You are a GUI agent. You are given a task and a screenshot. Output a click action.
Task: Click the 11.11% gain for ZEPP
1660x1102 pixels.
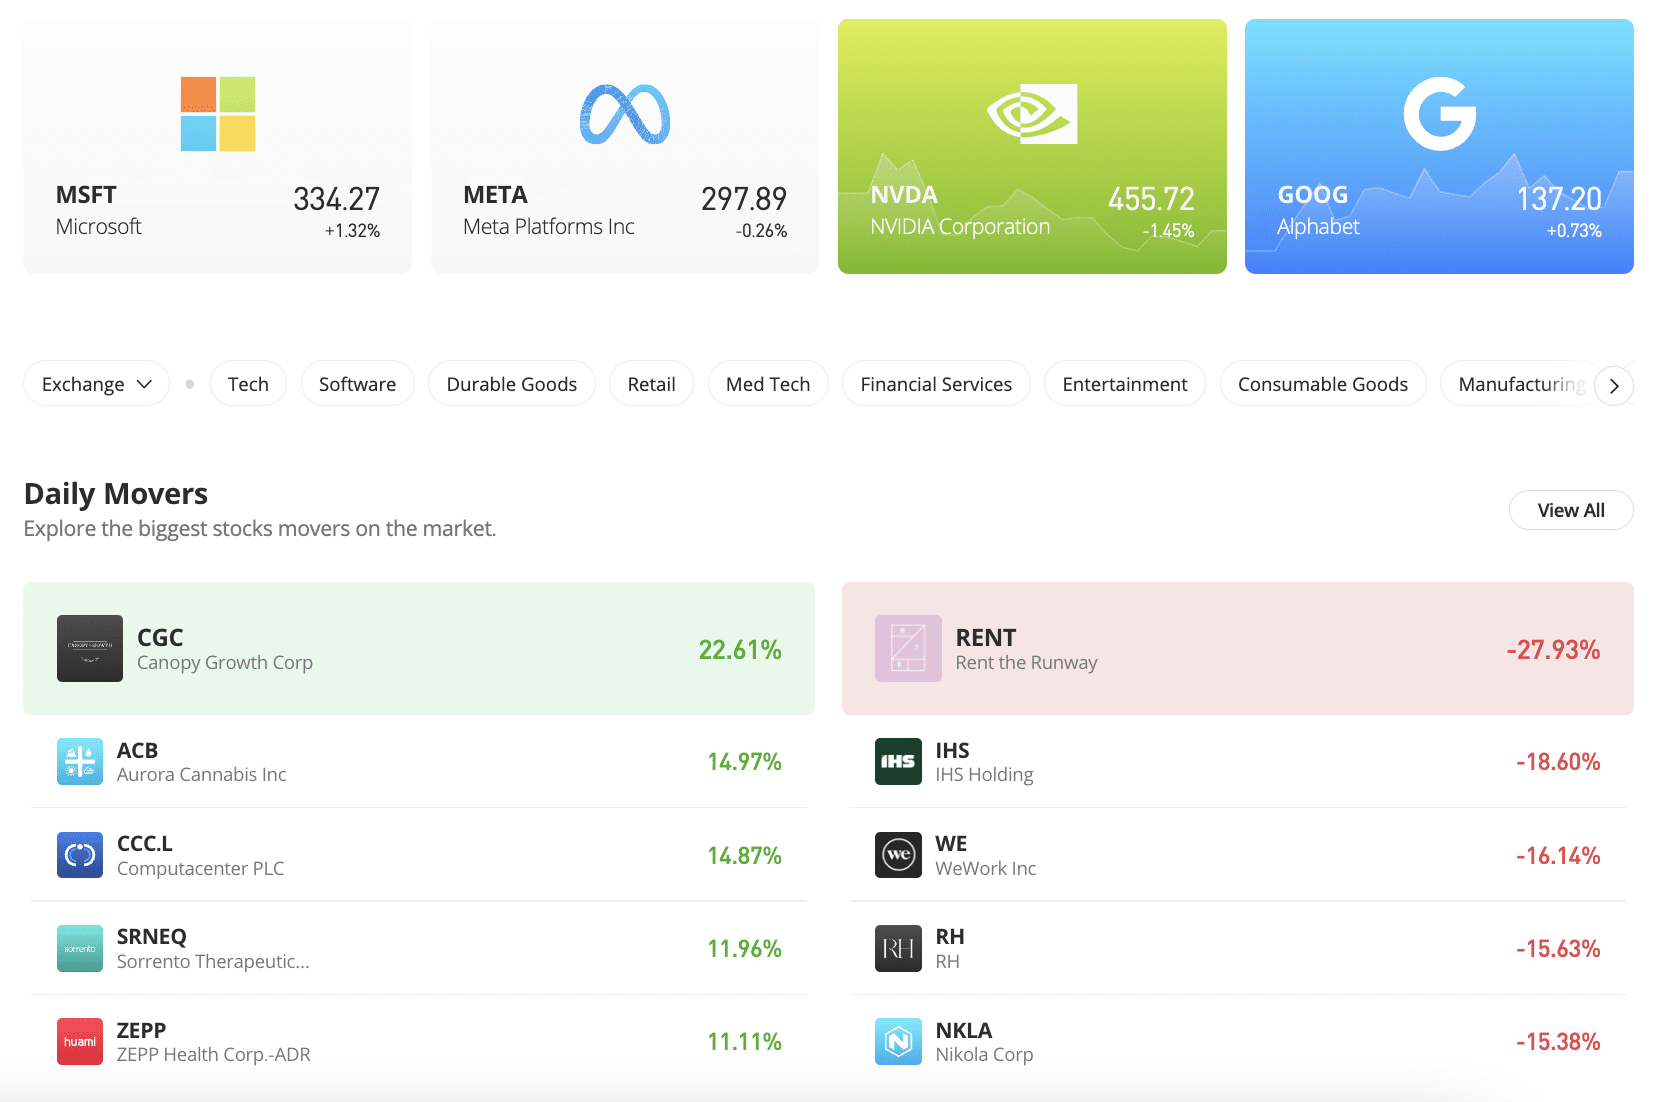click(x=745, y=1042)
